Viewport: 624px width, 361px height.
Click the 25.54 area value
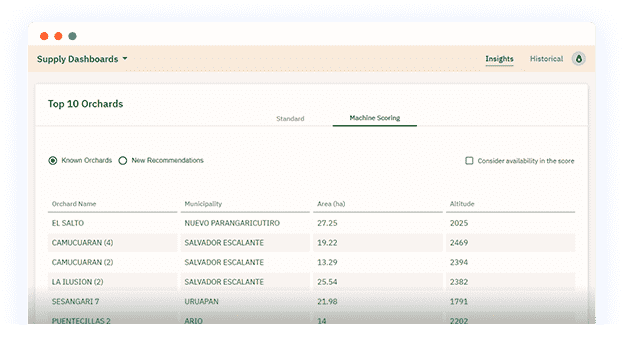pos(327,282)
